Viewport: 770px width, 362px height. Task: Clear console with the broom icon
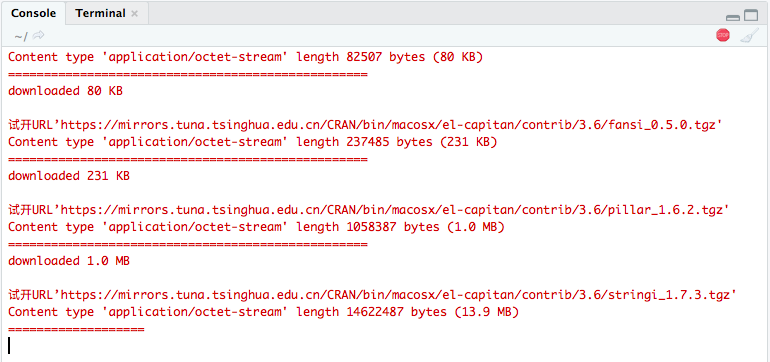[x=749, y=35]
